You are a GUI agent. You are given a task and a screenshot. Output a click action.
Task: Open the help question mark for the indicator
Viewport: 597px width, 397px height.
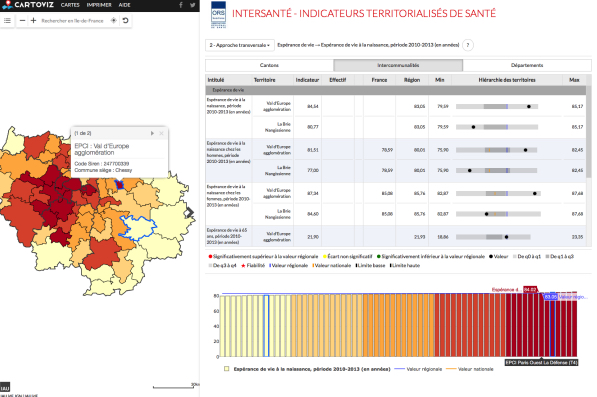tap(468, 45)
